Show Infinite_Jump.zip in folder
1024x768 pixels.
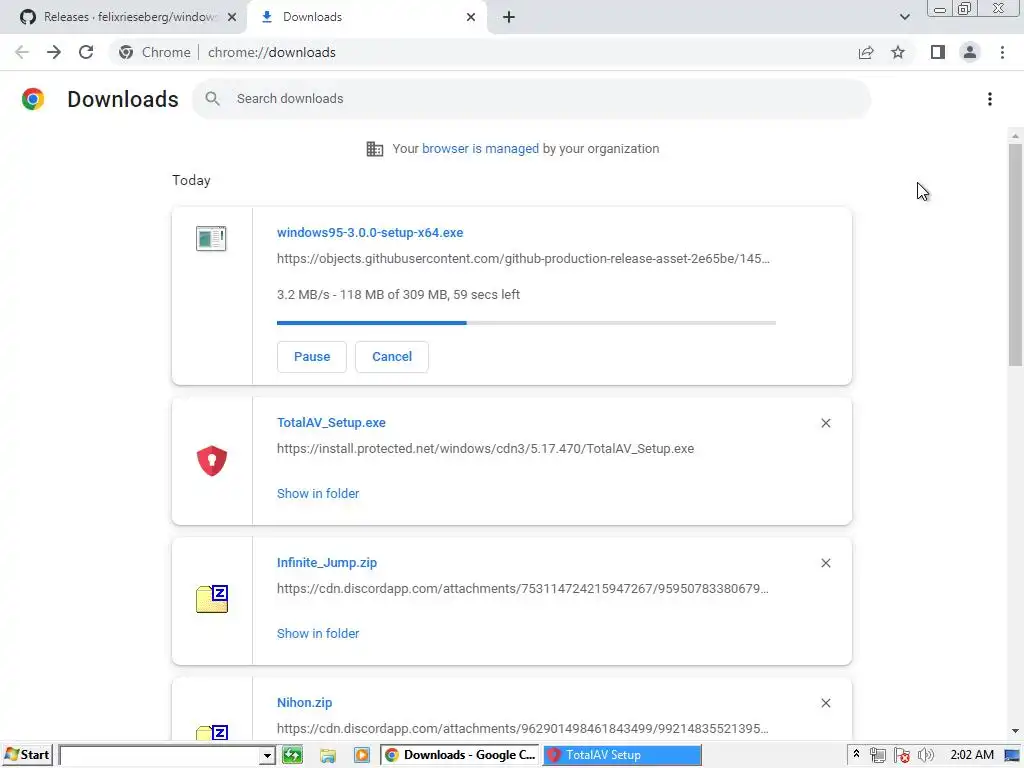[318, 633]
